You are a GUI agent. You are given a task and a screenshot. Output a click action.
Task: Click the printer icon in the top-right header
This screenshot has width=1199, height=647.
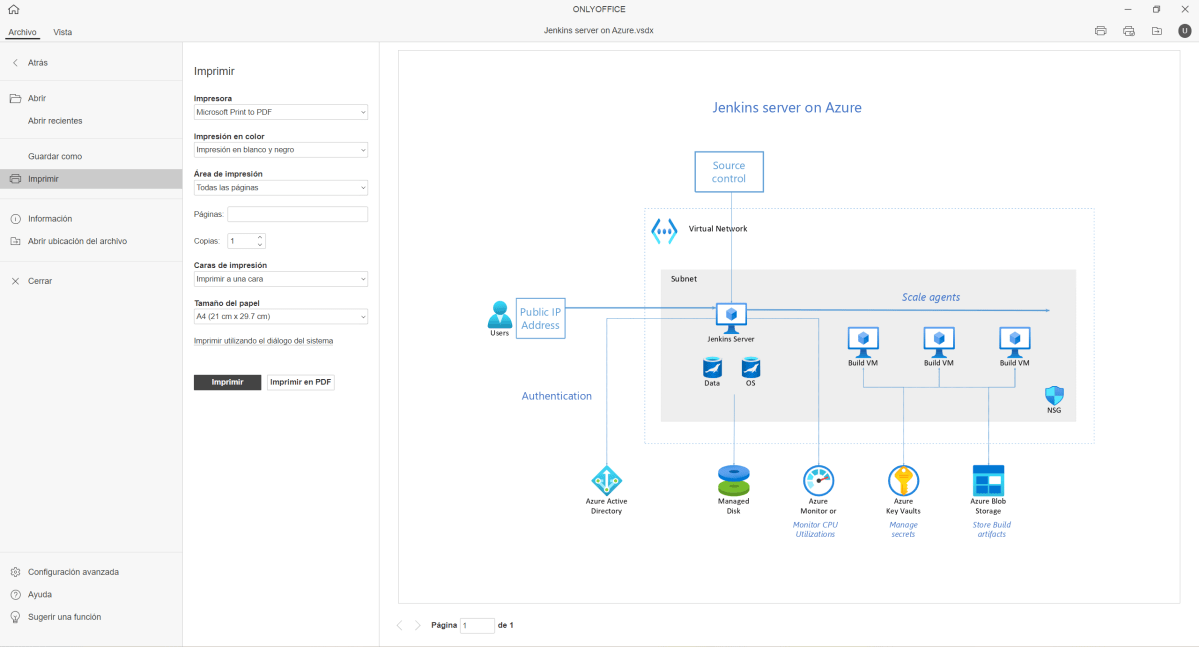coord(1100,31)
